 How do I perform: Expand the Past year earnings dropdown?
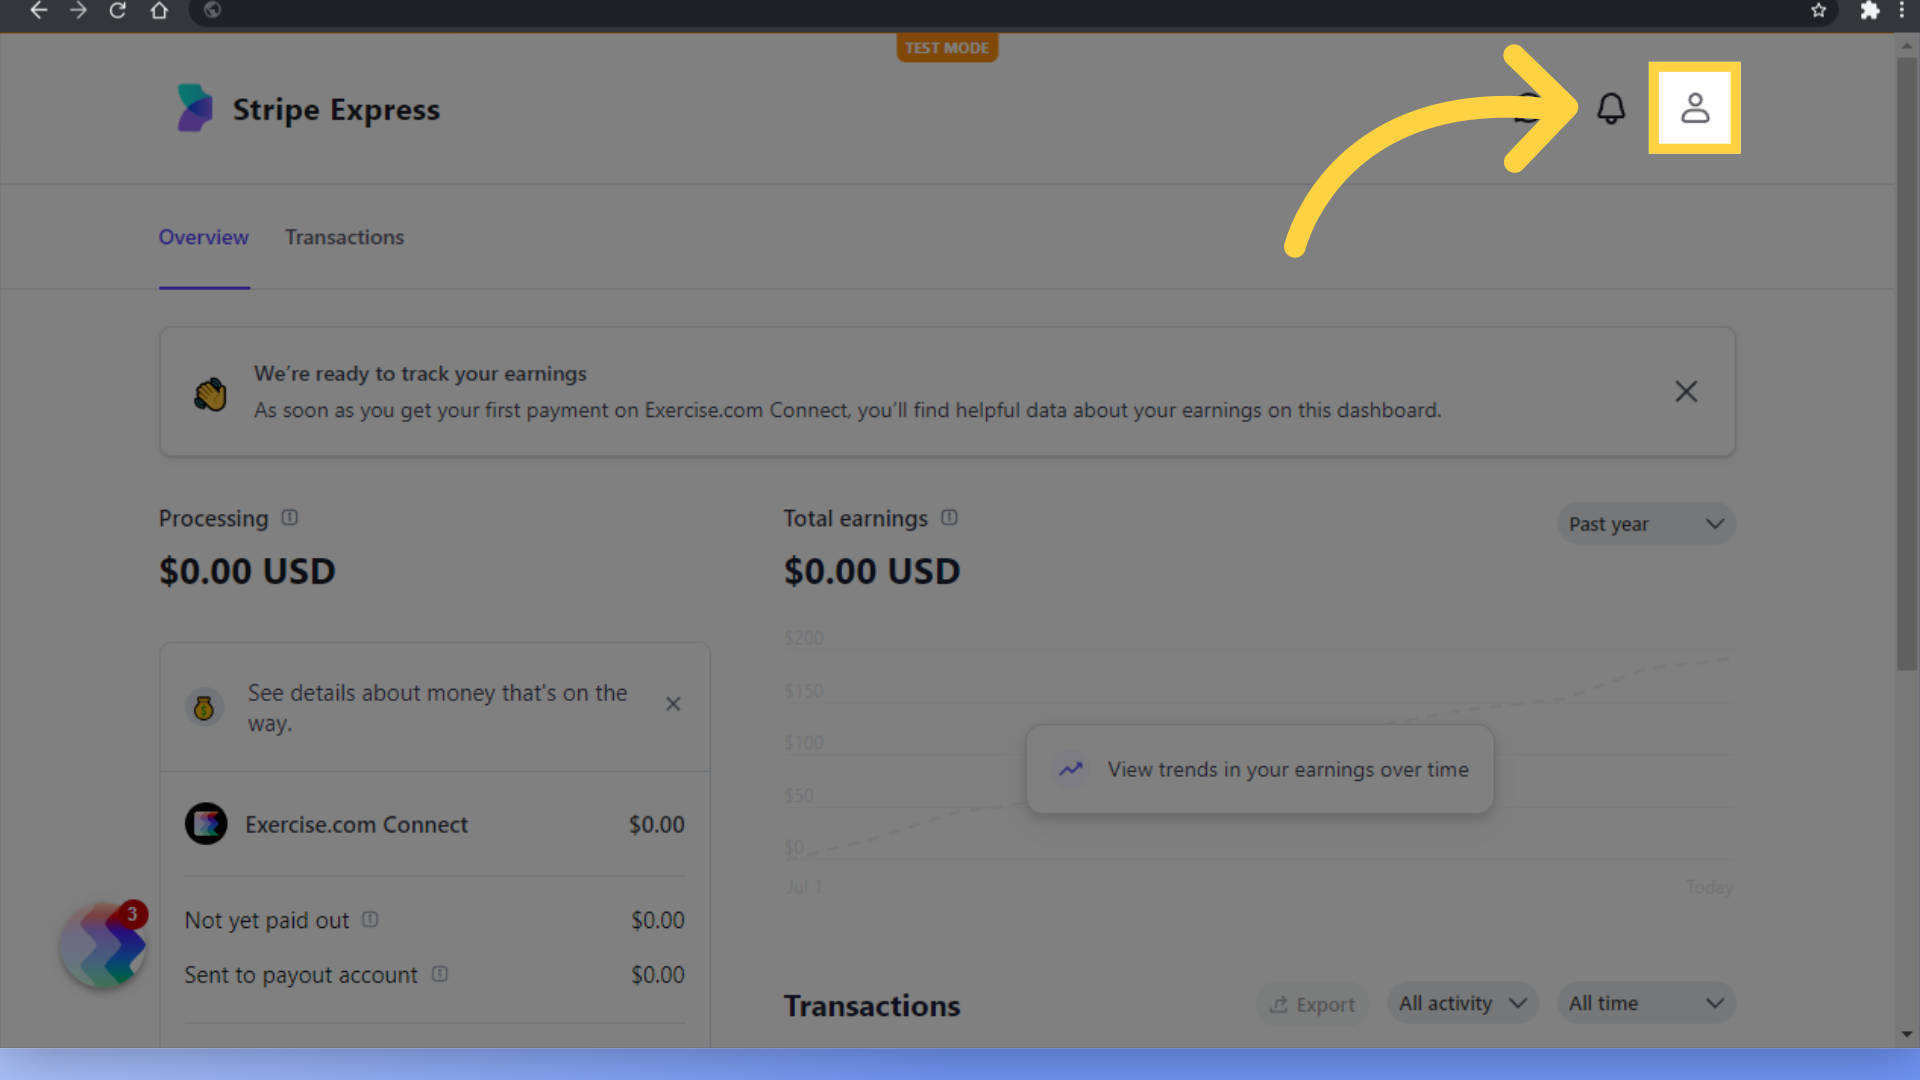(x=1644, y=522)
